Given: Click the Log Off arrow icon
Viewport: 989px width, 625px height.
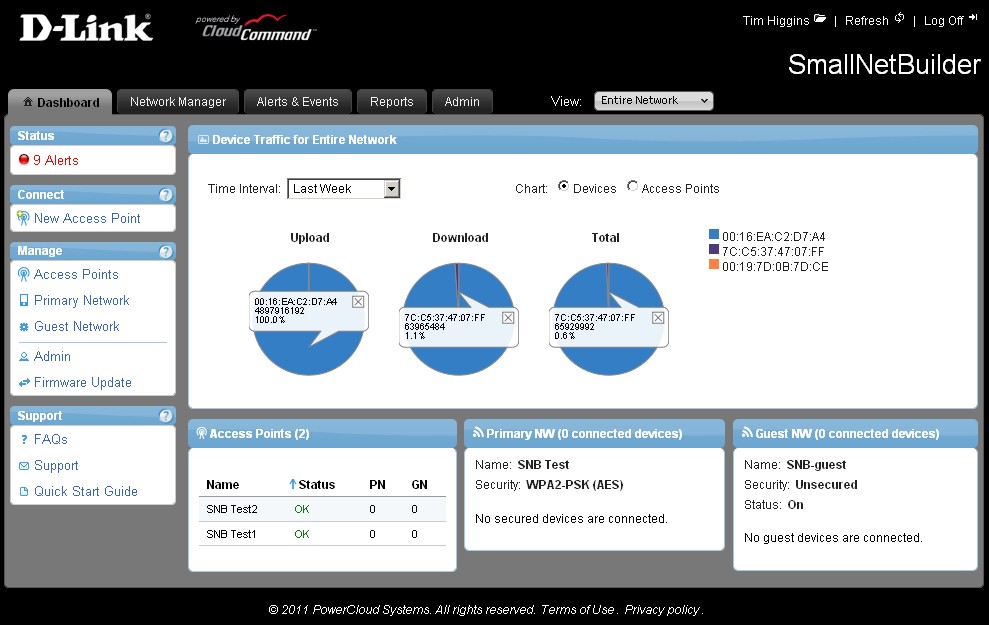Looking at the screenshot, I should [973, 18].
